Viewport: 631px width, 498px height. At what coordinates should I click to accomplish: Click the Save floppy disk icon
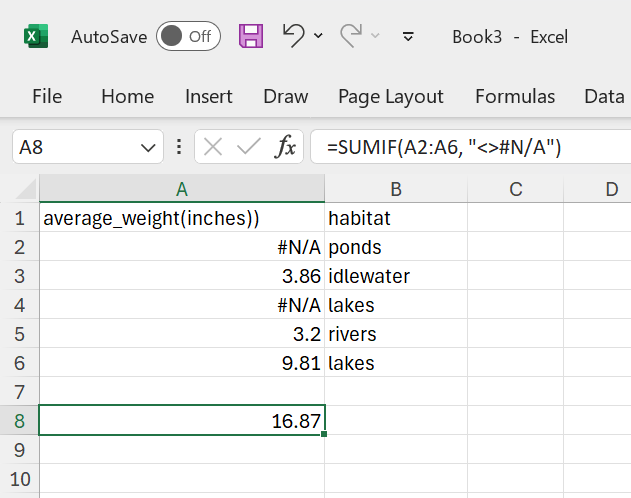(251, 37)
